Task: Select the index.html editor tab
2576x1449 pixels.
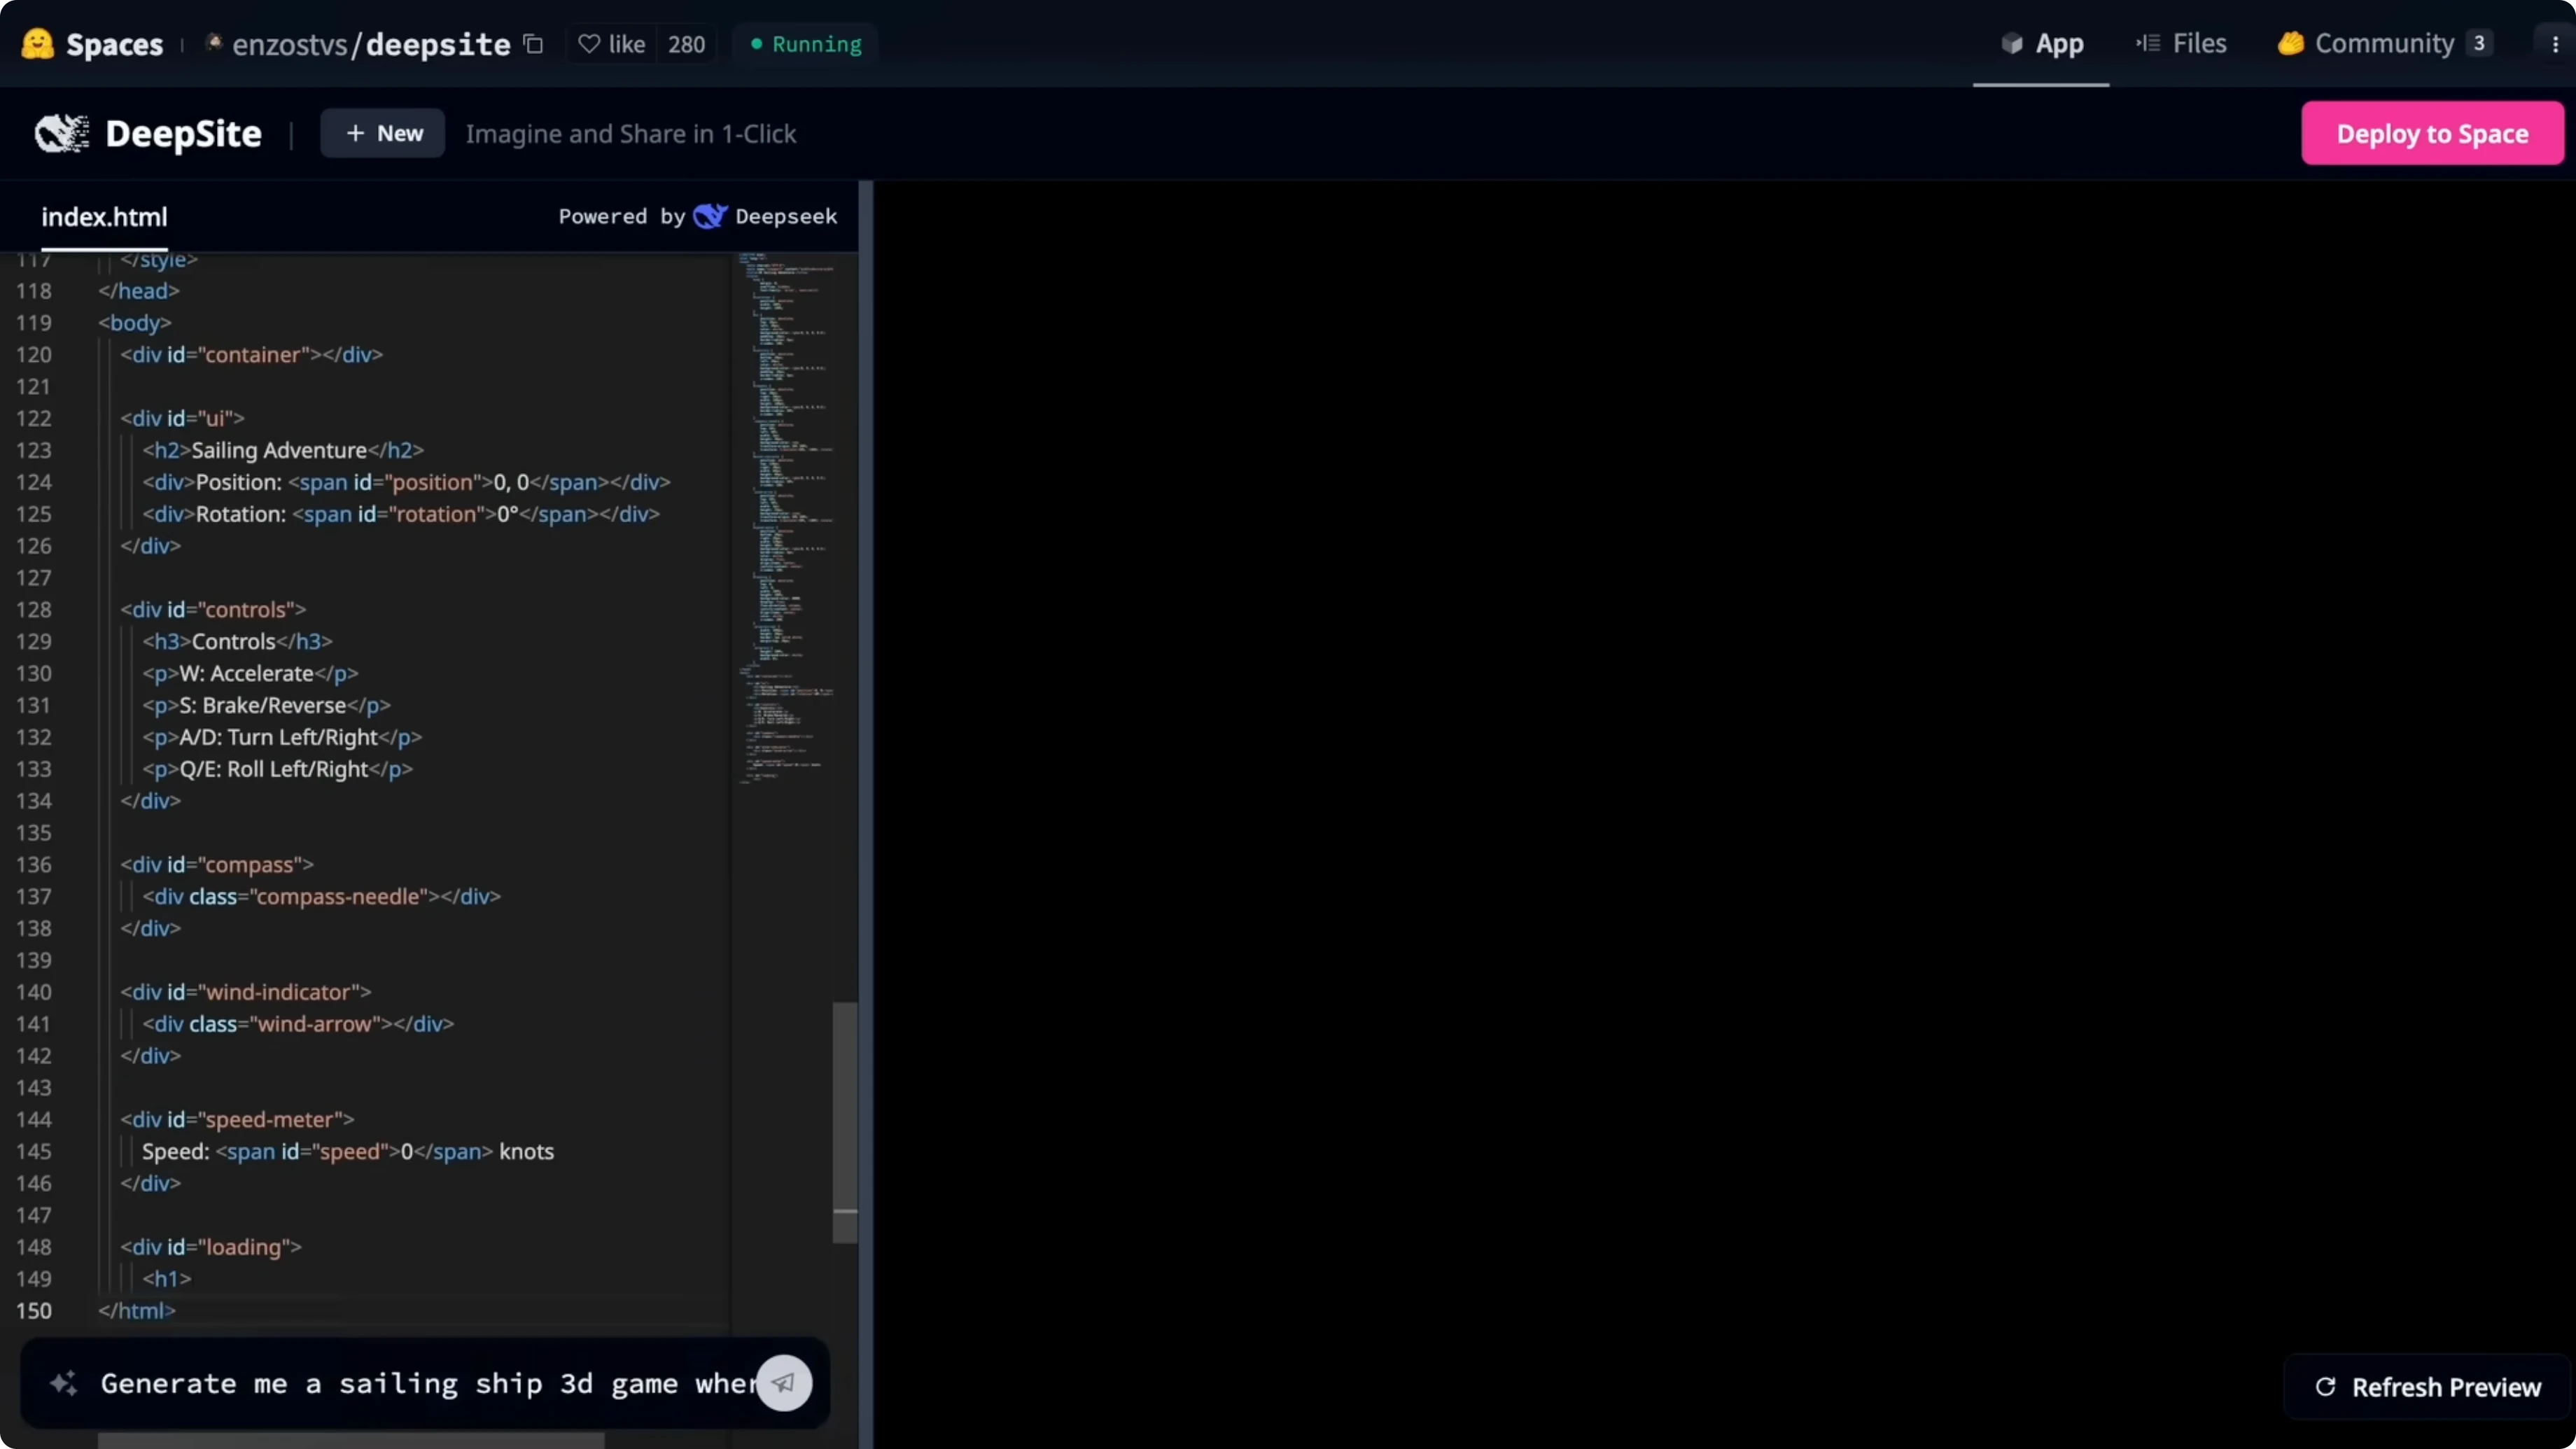Action: (x=104, y=217)
